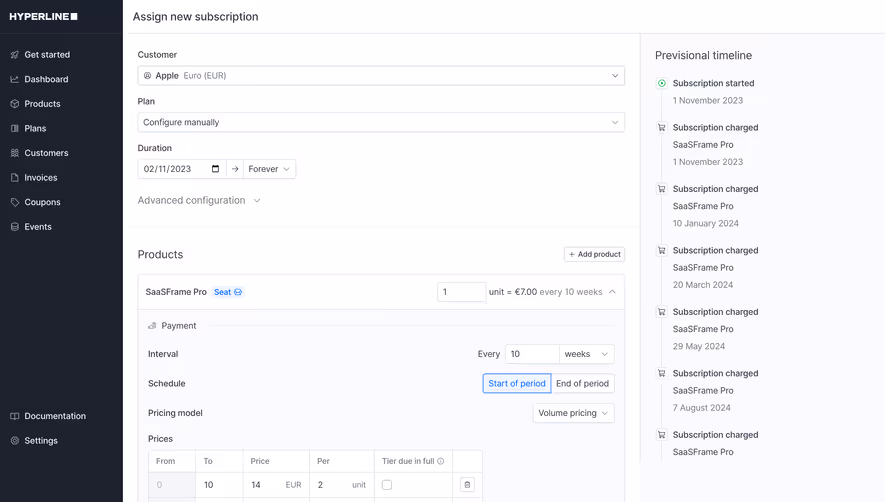Screen dimensions: 885x502
Task: Click the Hyperline logo
Action: (43, 16)
